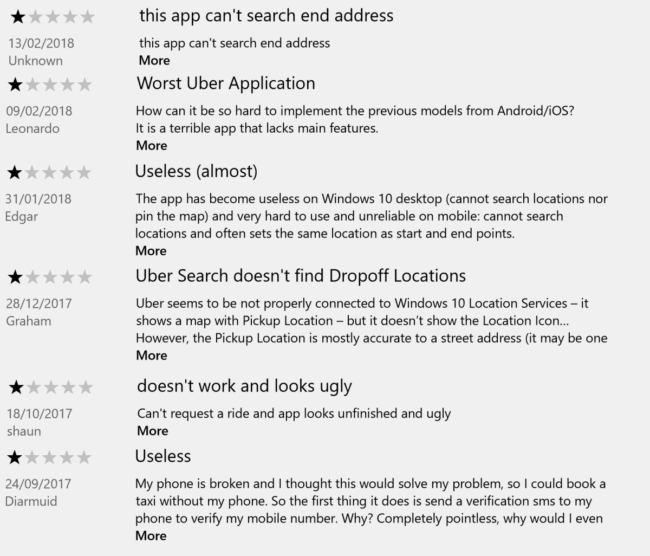The height and width of the screenshot is (556, 650).
Task: Click the filled star on Edgar's review
Action: point(15,172)
